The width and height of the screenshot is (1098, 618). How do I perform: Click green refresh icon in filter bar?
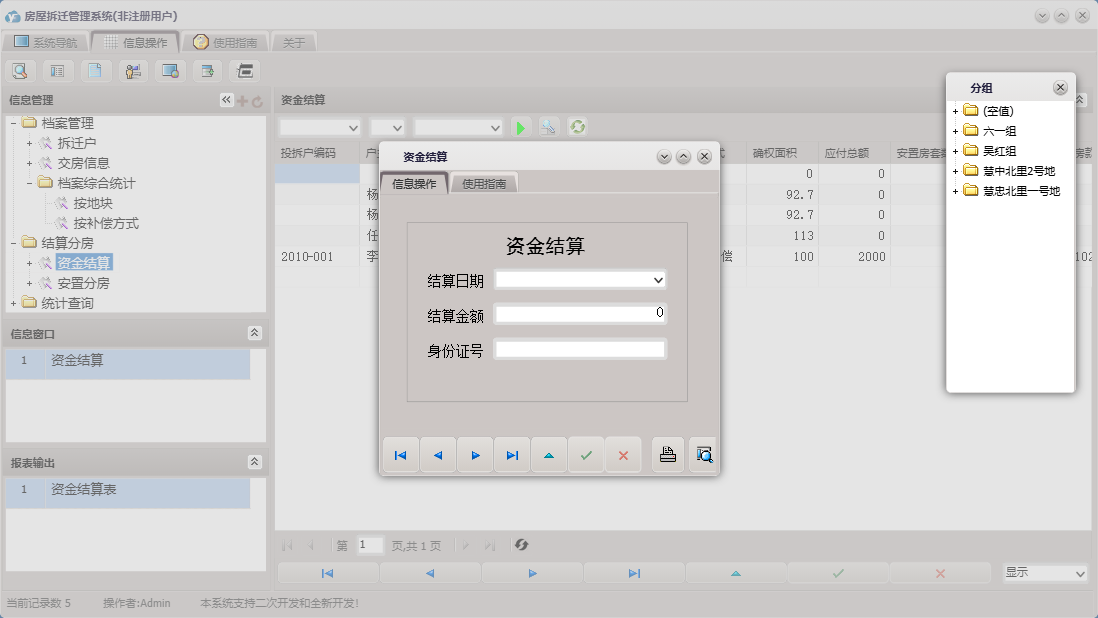tap(578, 127)
